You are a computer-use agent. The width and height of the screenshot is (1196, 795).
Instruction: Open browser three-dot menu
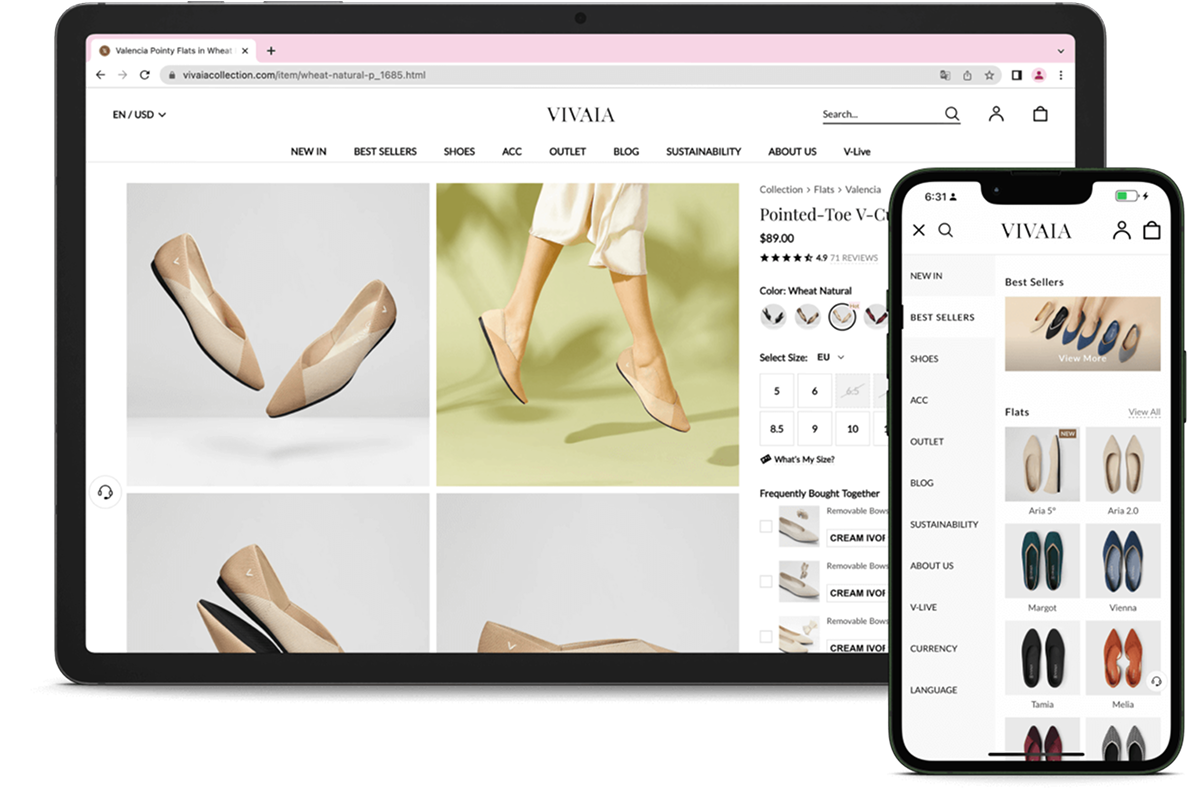tap(1060, 75)
